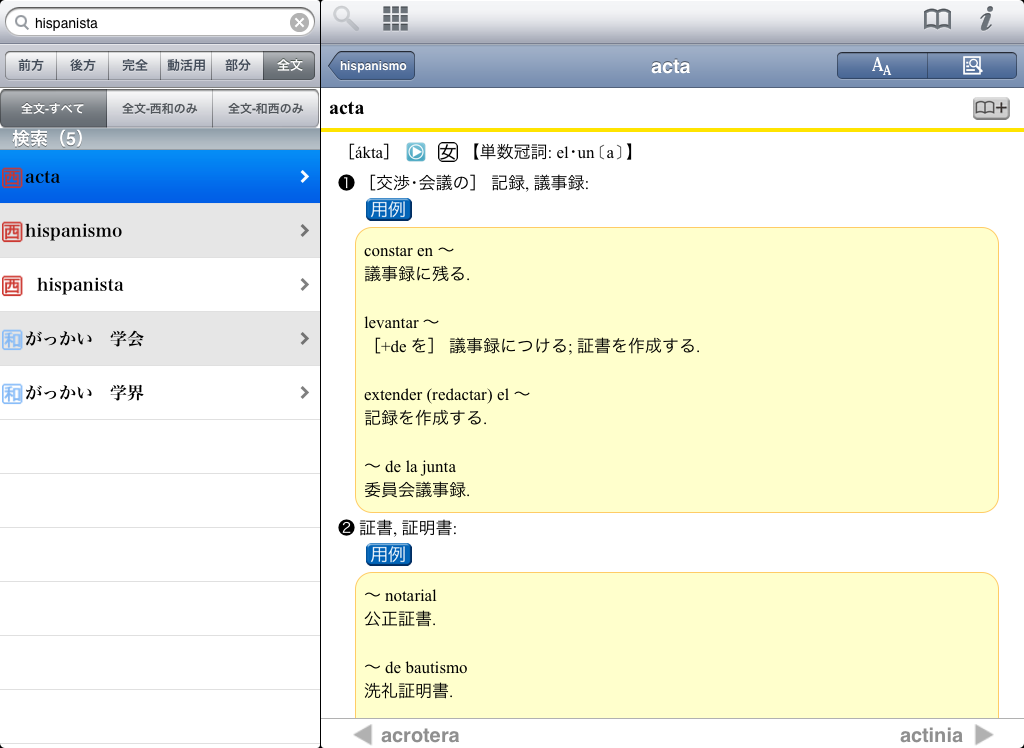Open the book icon in top bar

(937, 19)
